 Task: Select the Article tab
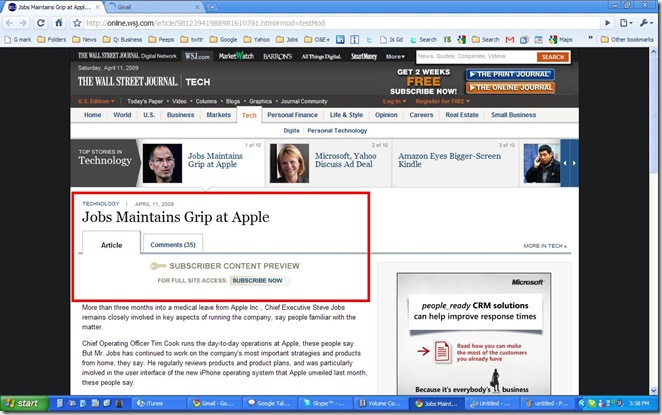111,245
